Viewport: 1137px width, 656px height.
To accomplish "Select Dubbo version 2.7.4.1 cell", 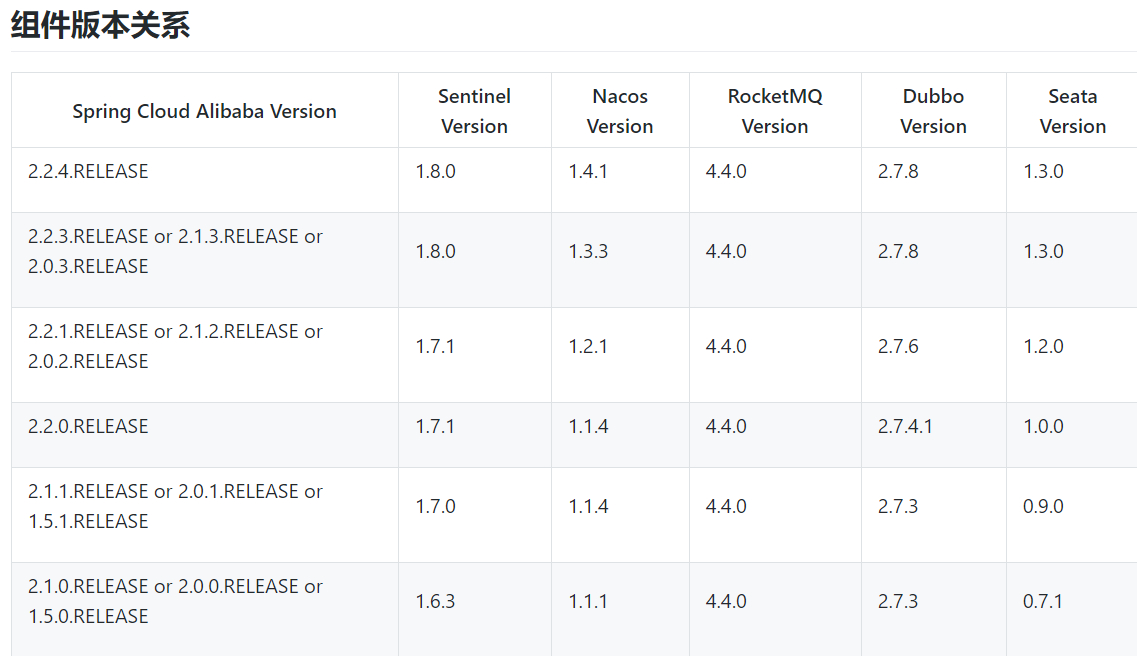I will [x=905, y=427].
